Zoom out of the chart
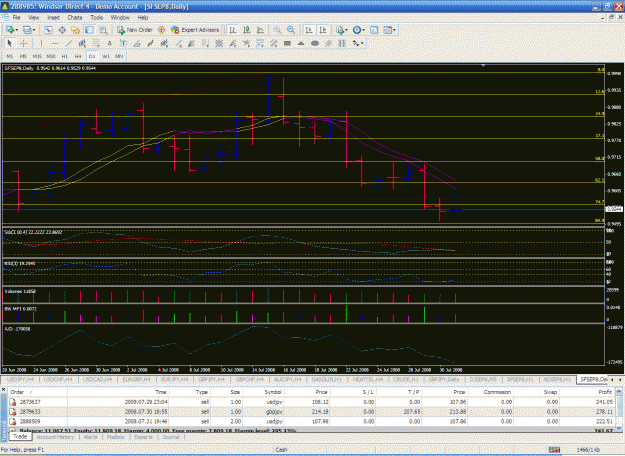The width and height of the screenshot is (625, 456). click(291, 30)
